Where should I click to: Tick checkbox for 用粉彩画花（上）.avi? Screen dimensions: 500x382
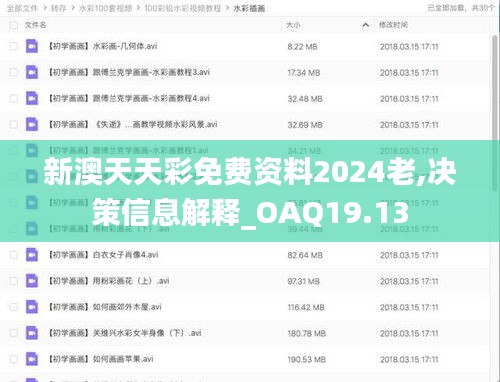(13, 281)
